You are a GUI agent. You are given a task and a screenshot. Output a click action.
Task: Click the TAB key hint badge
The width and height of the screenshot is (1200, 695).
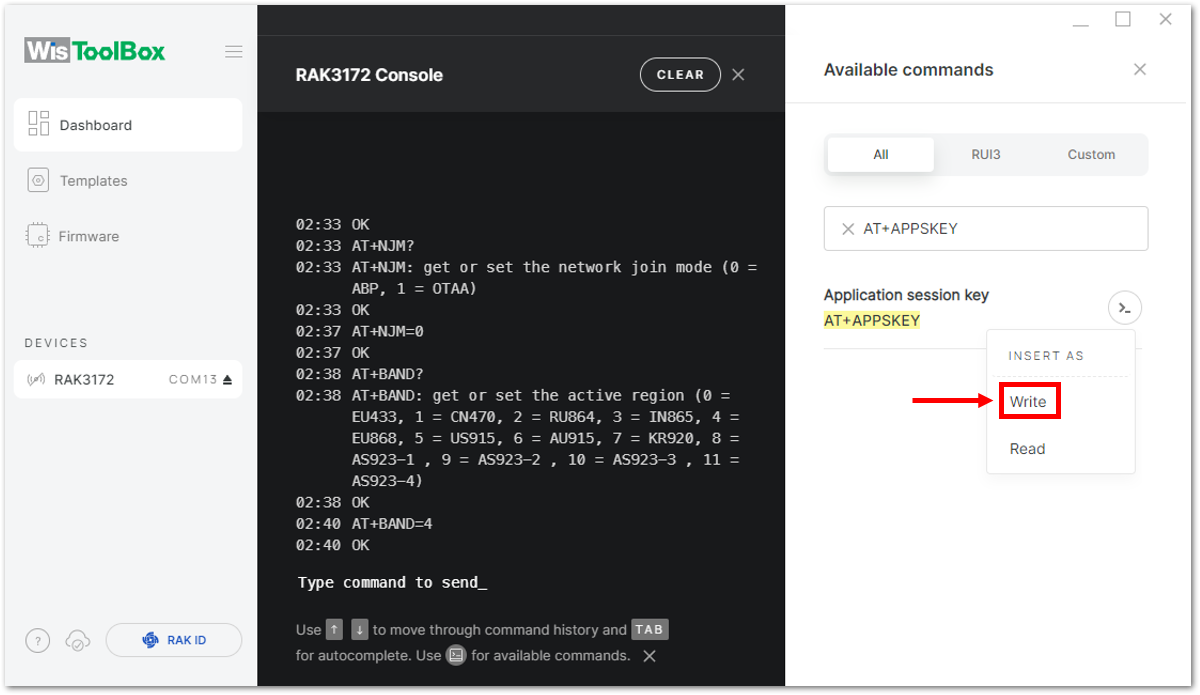pyautogui.click(x=649, y=630)
